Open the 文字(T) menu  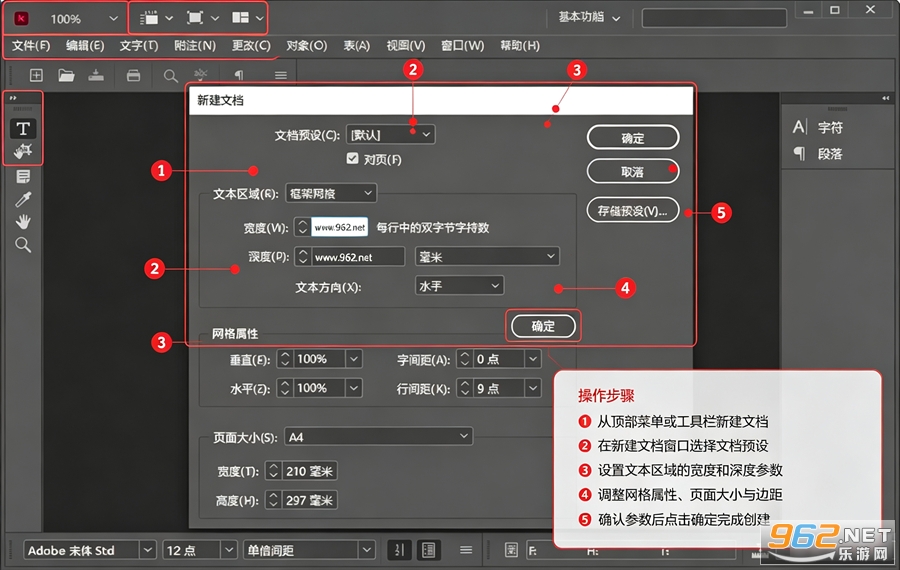139,45
